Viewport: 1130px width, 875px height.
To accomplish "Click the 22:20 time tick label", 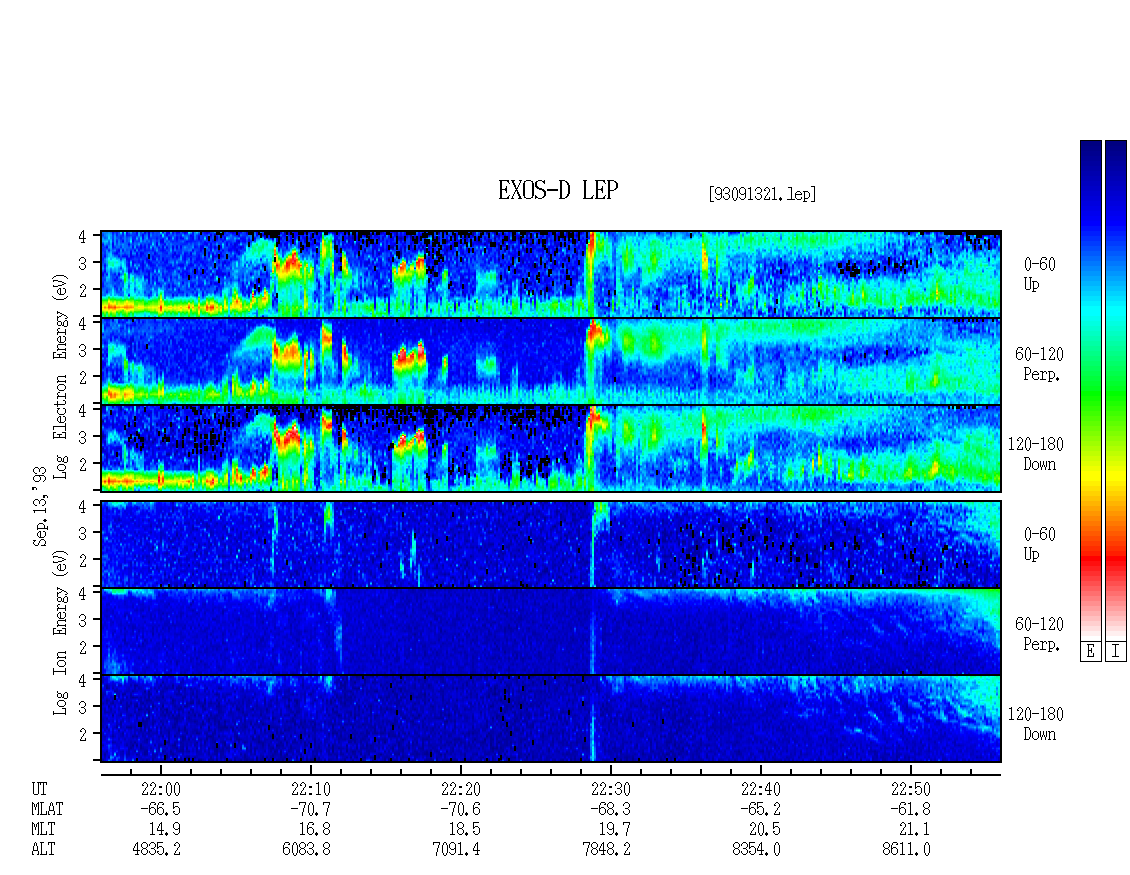I will coord(461,789).
